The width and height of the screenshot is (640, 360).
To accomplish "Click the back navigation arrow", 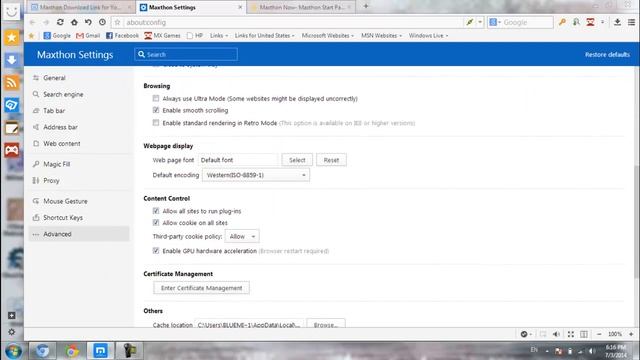I will point(32,22).
